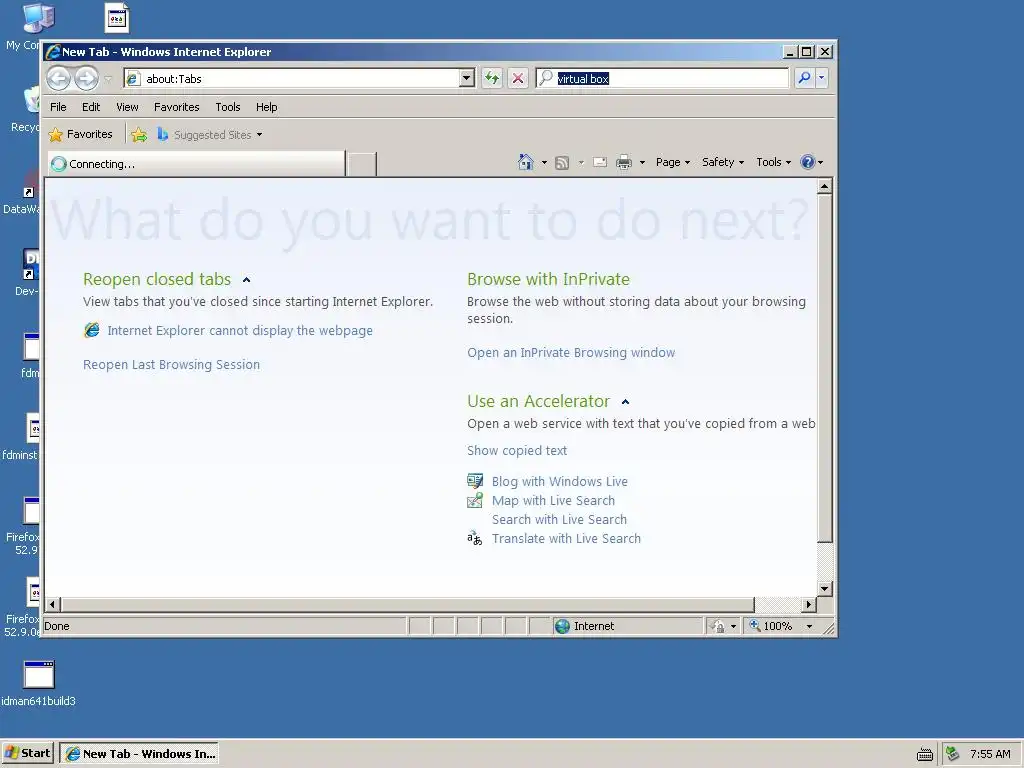Click Show copied text link
Image resolution: width=1024 pixels, height=768 pixels.
click(517, 451)
